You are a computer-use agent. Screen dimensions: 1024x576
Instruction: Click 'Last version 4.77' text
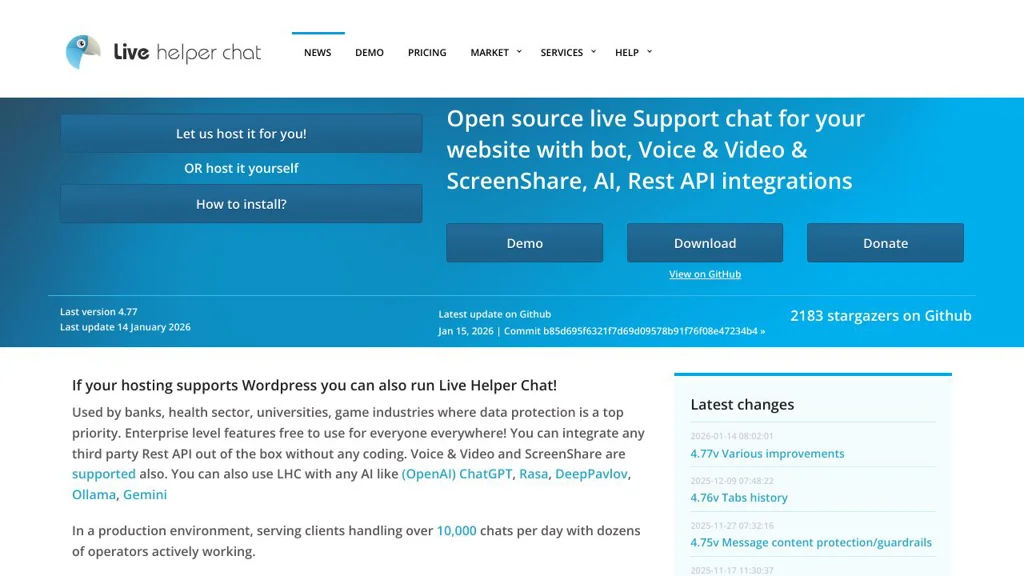[x=99, y=312]
